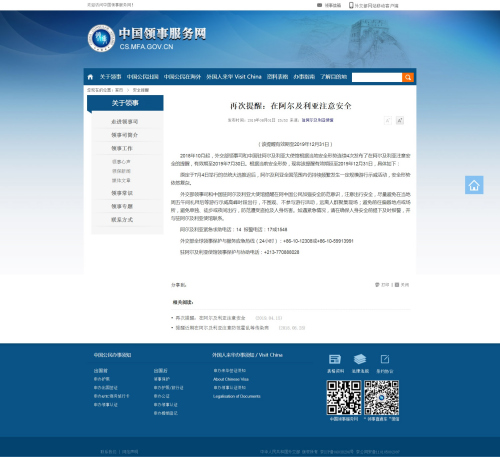Click the China Consular Service logo emblem
The image size is (500, 457).
pyautogui.click(x=101, y=38)
